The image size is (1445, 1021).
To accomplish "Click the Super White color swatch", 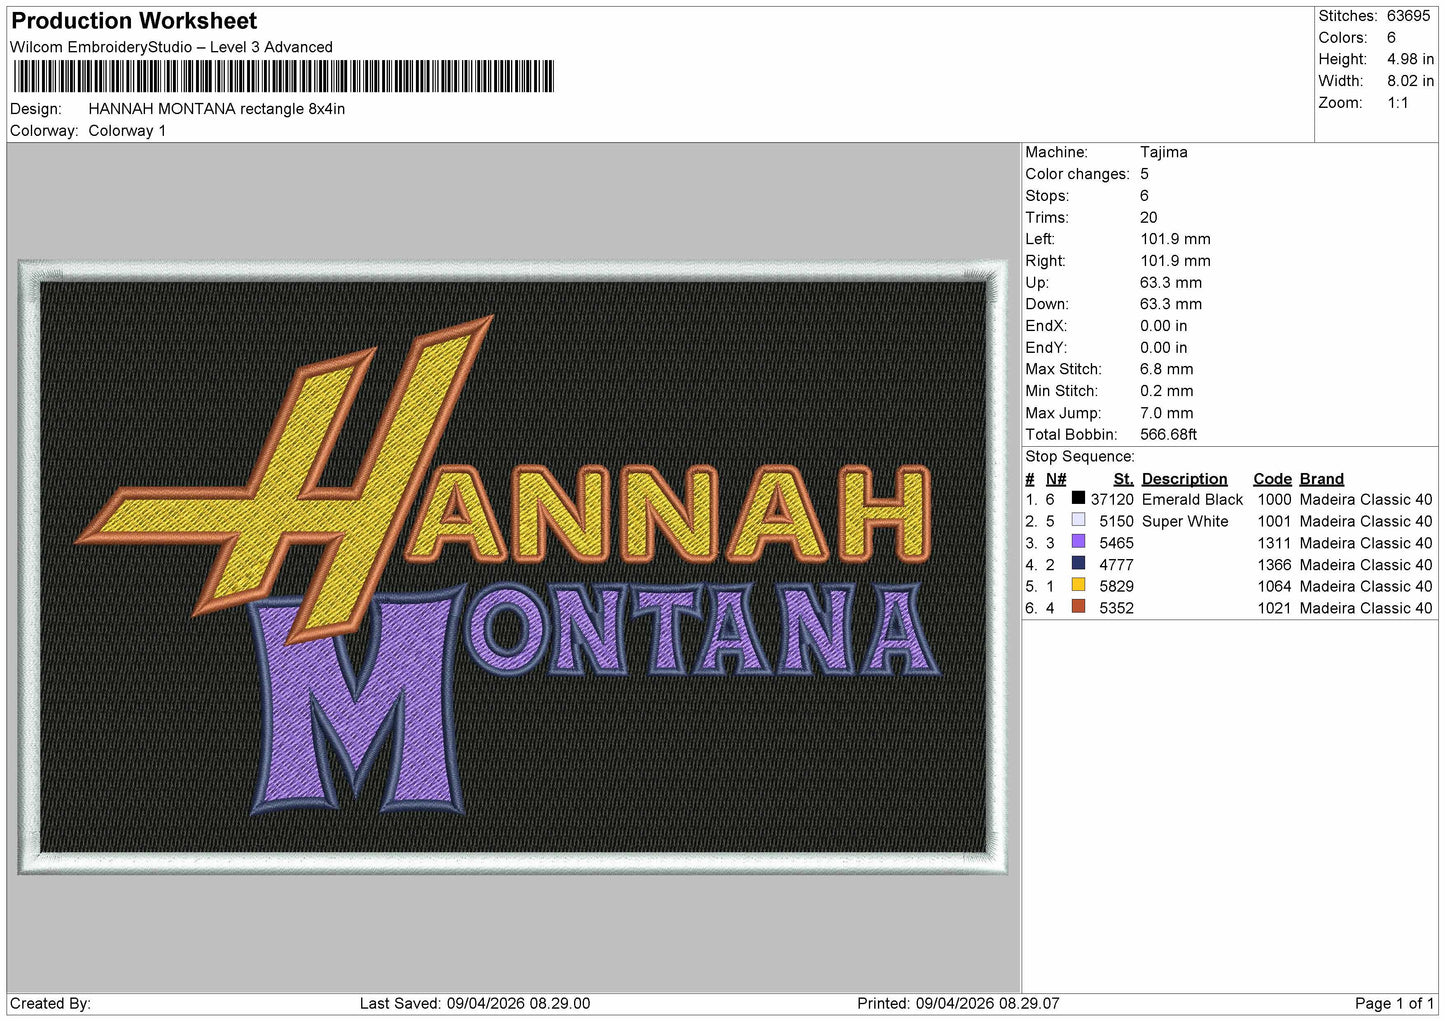I will coord(1078,520).
